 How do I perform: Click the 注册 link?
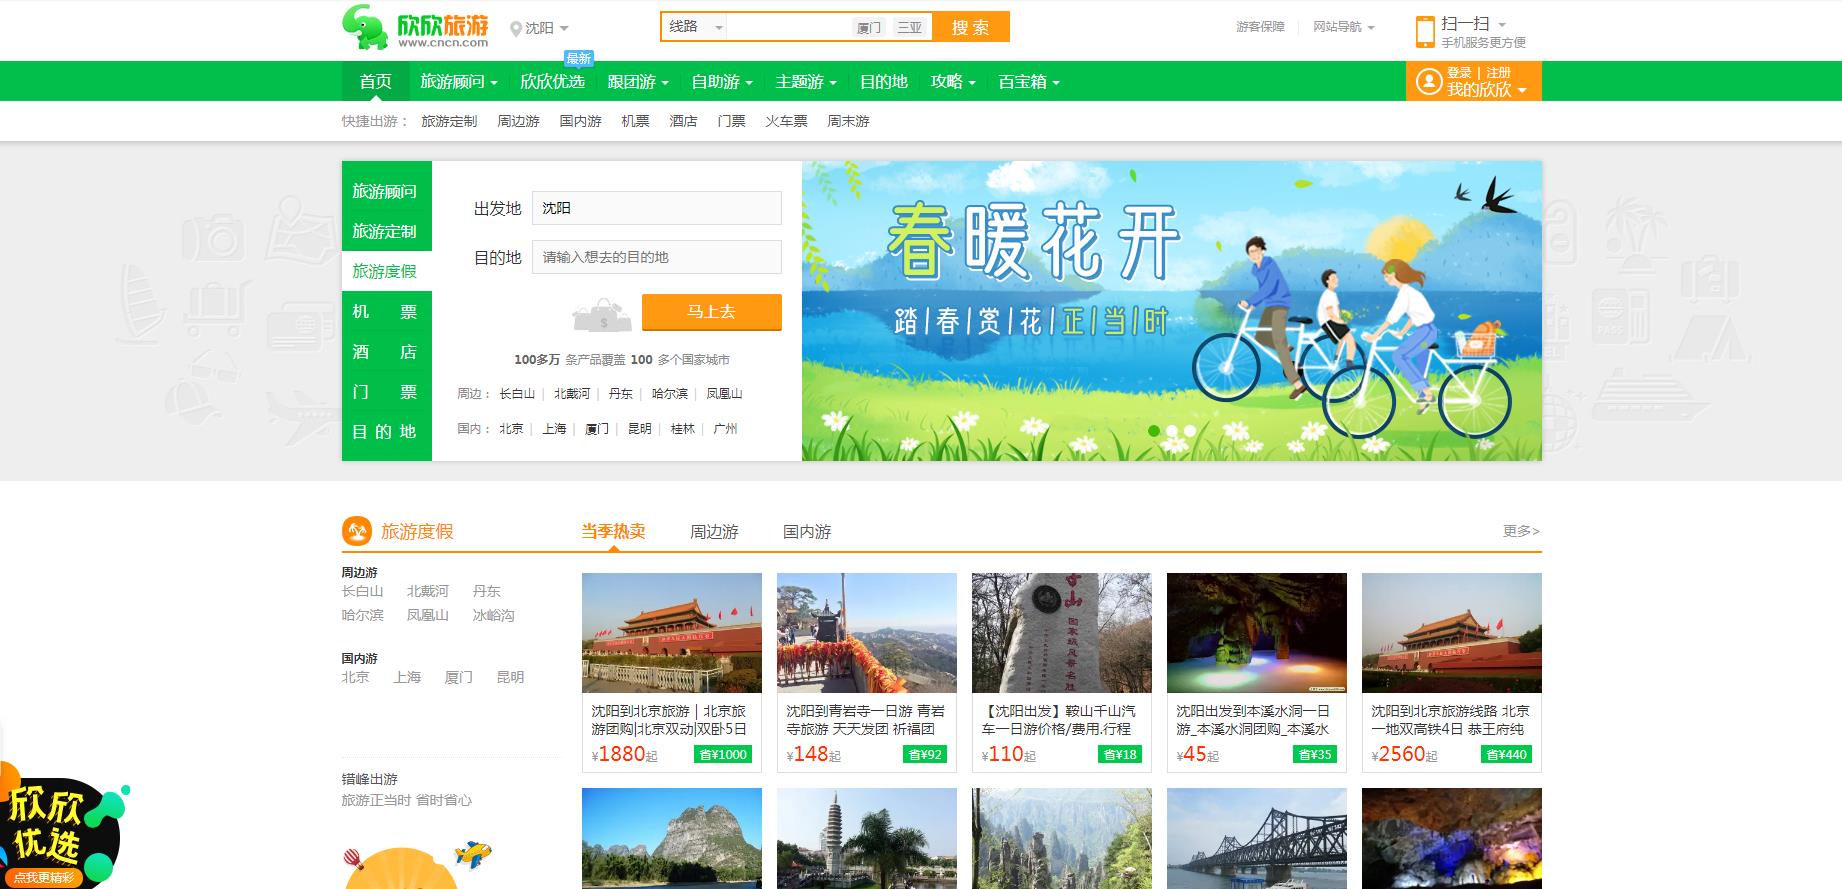(x=1498, y=72)
